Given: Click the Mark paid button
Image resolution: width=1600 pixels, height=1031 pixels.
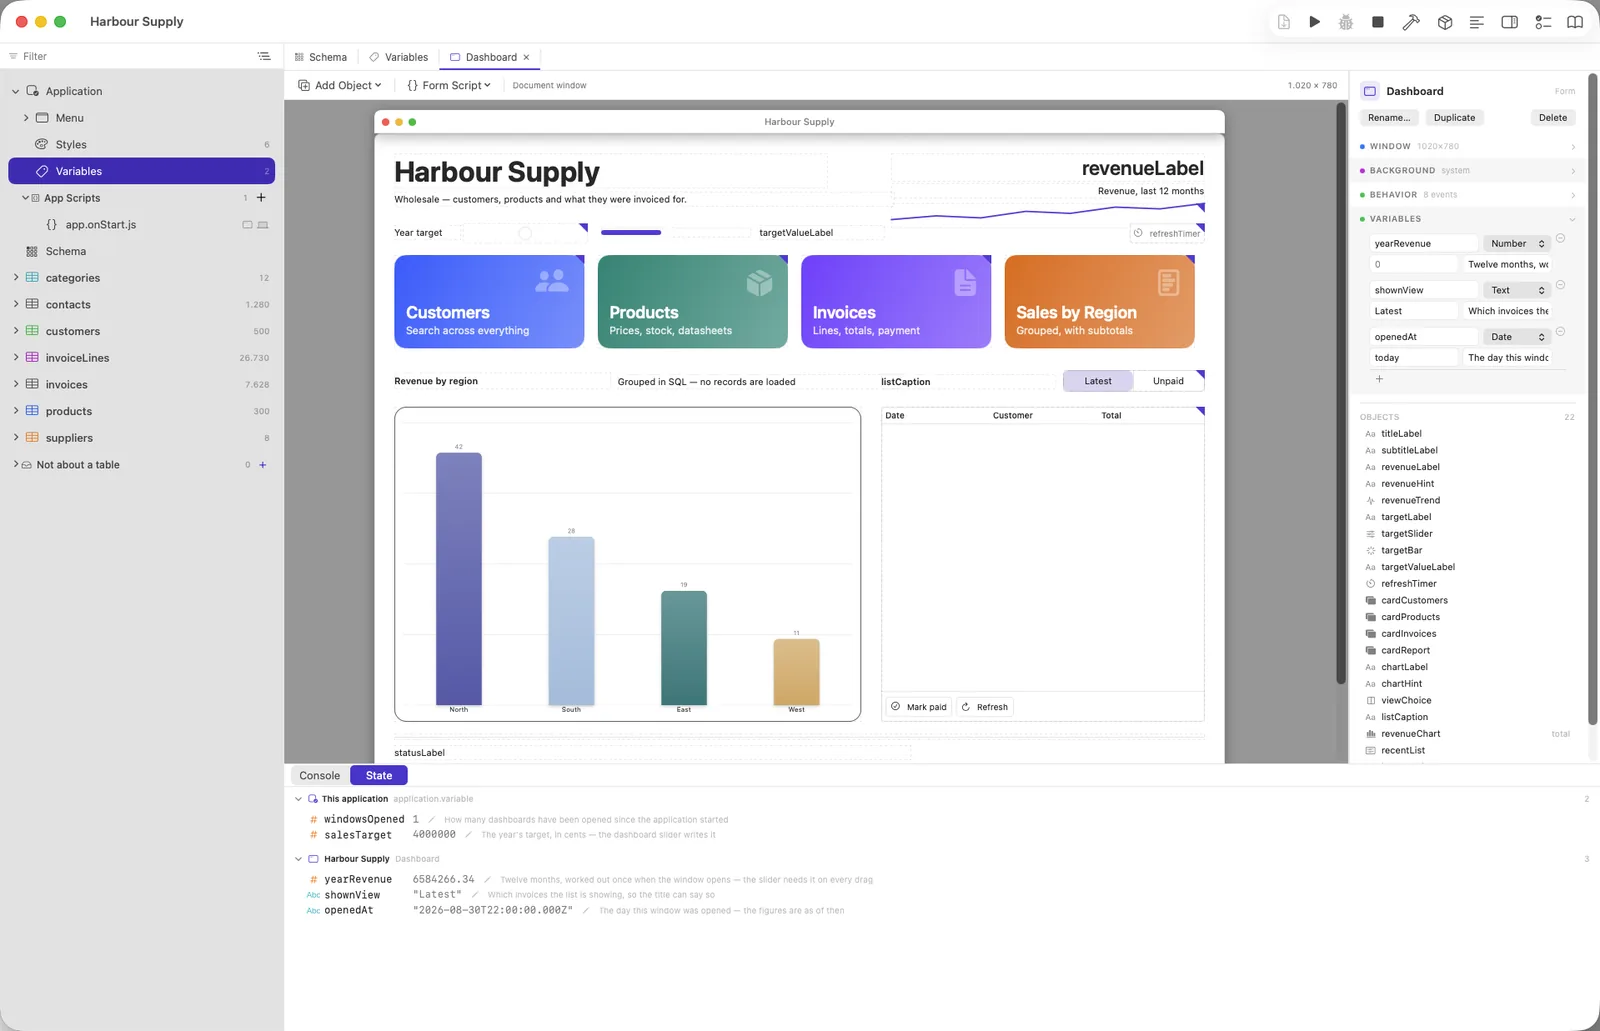Looking at the screenshot, I should click(x=918, y=707).
